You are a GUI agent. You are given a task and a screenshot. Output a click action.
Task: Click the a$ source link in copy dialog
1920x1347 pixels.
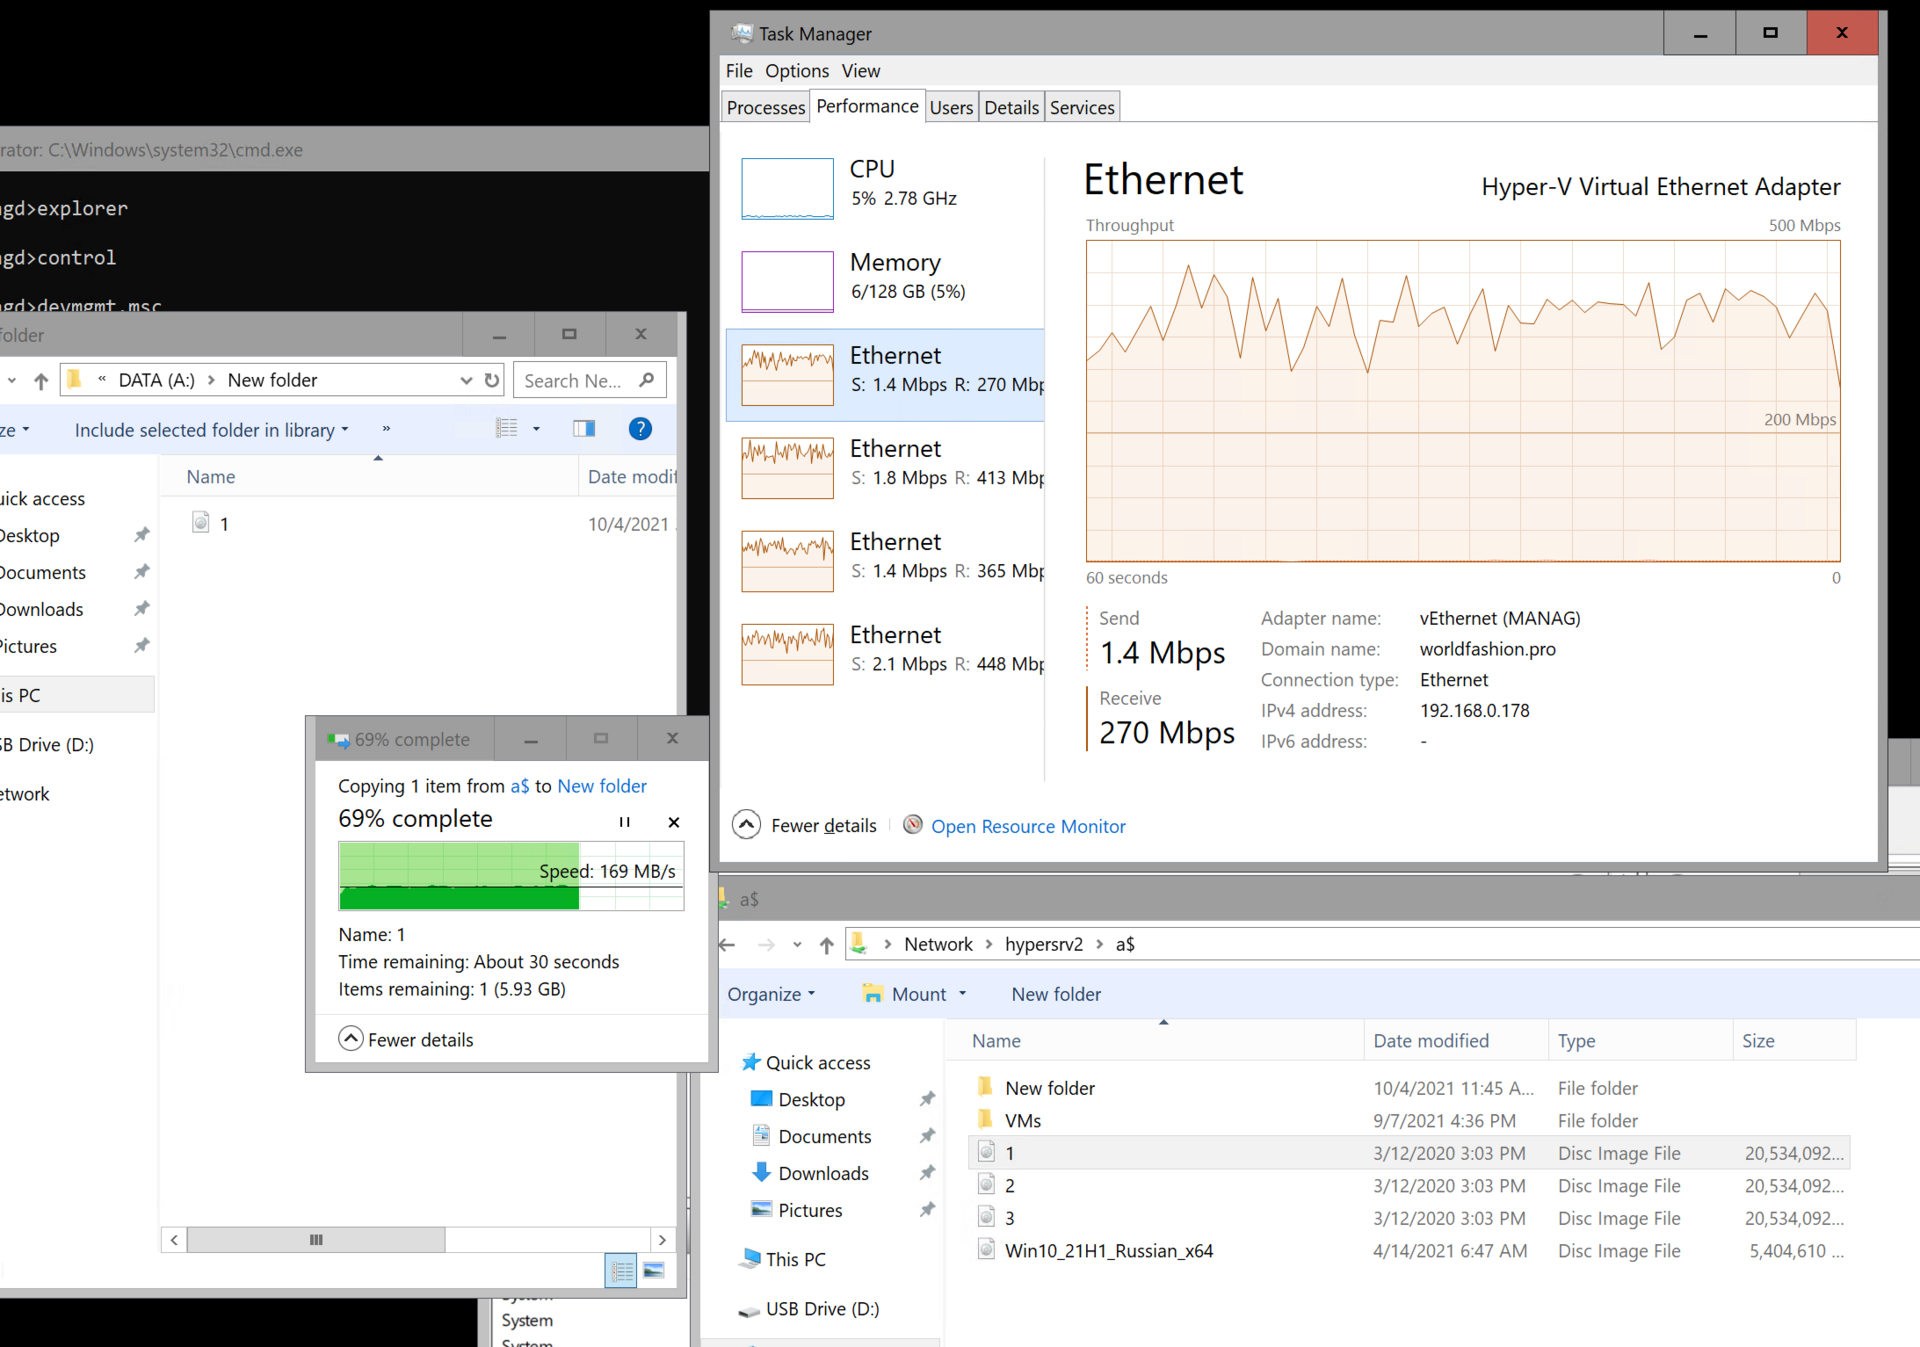(519, 786)
